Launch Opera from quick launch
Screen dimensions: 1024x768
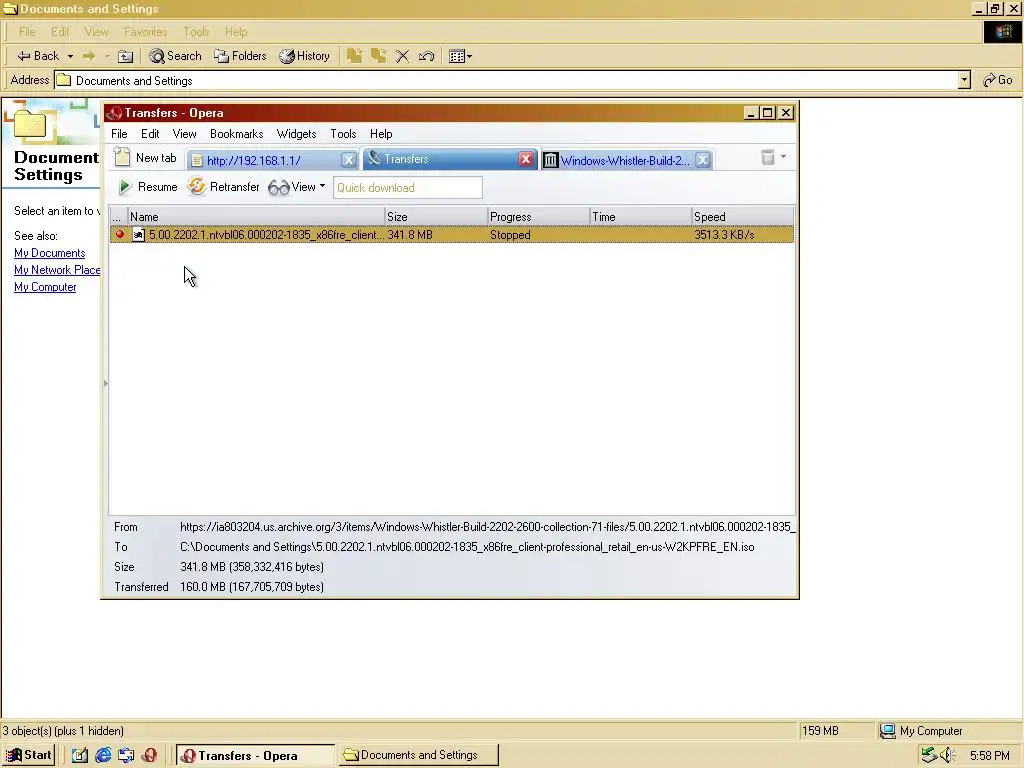(150, 756)
